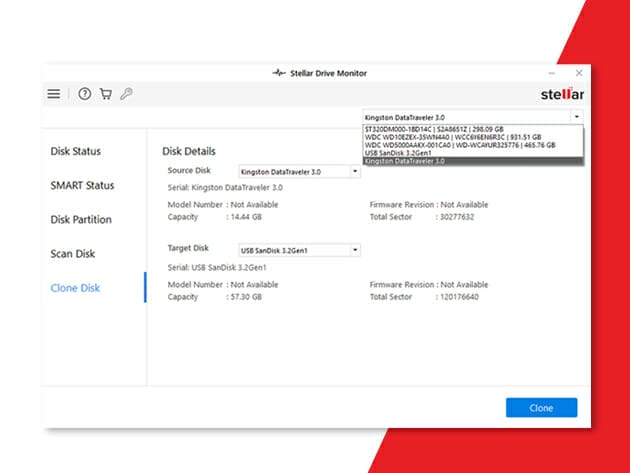Switch to Disk Partition tab

point(81,220)
